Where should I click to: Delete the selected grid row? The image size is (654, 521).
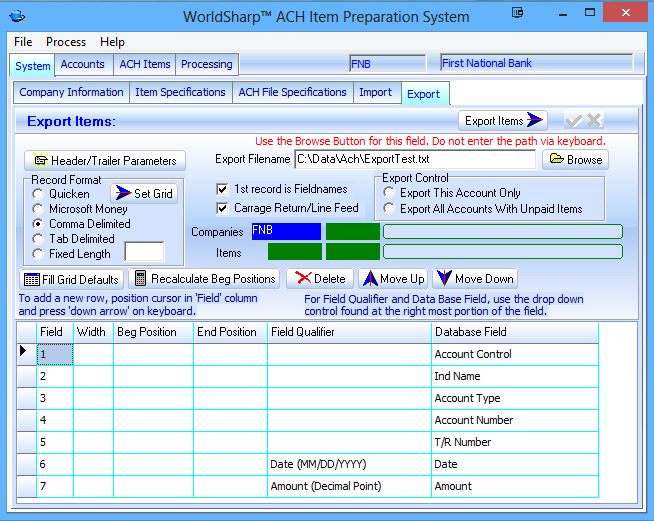pyautogui.click(x=320, y=279)
